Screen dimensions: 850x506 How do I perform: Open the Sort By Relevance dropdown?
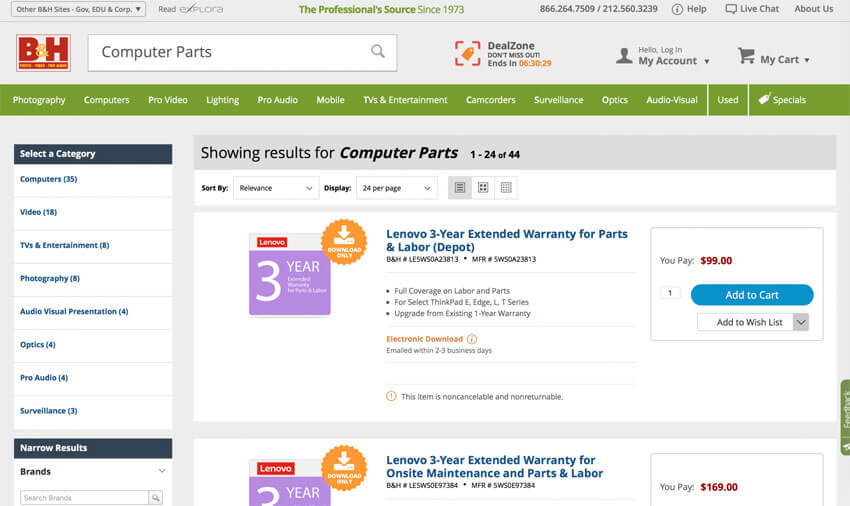[x=276, y=188]
